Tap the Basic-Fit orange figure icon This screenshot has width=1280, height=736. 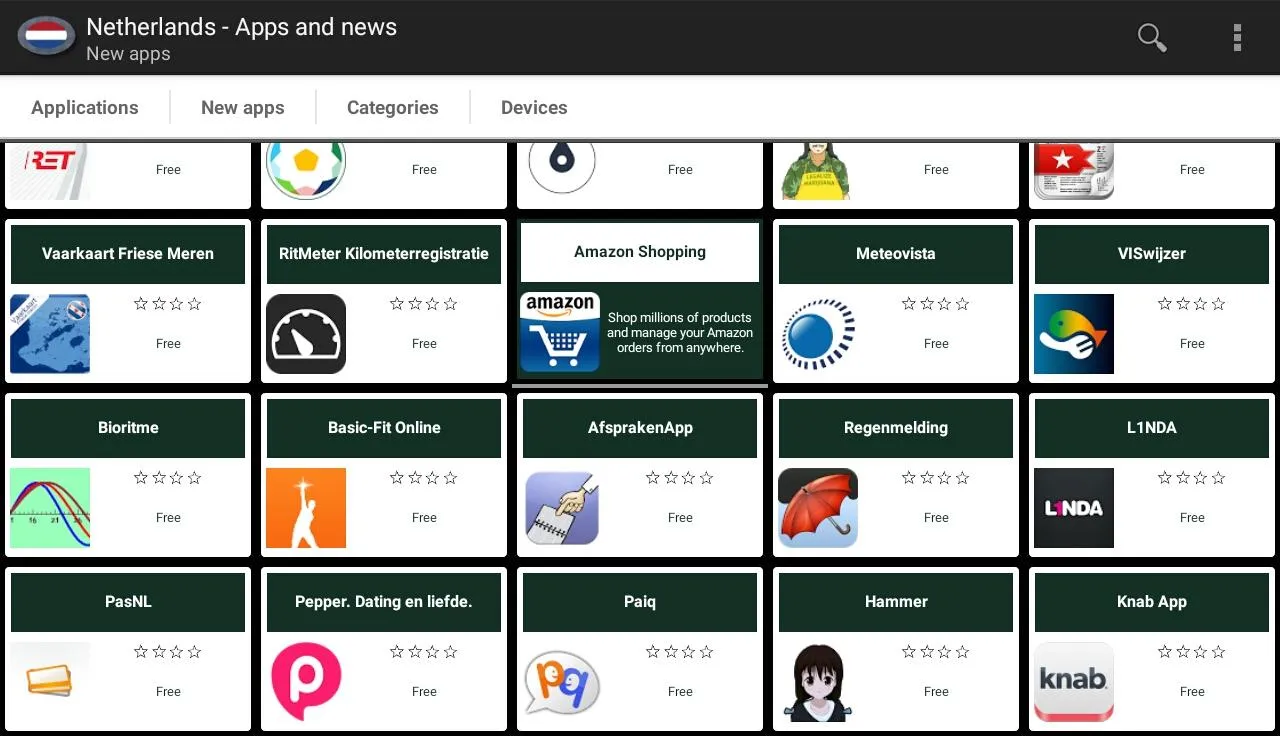(306, 508)
